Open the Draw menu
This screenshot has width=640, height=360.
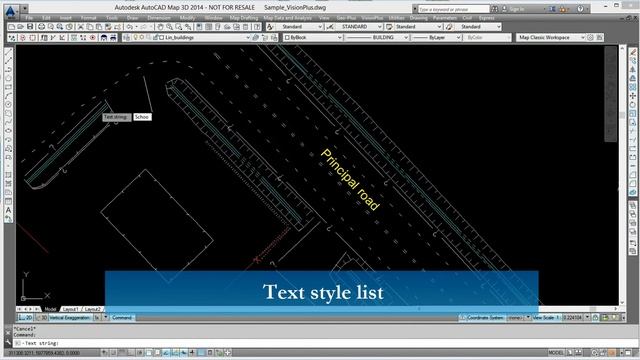tap(132, 18)
